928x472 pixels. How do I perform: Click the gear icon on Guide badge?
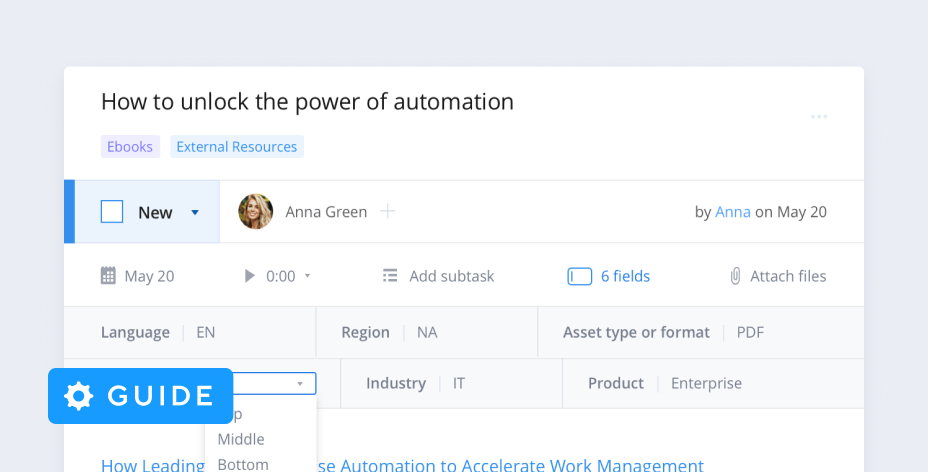79,396
